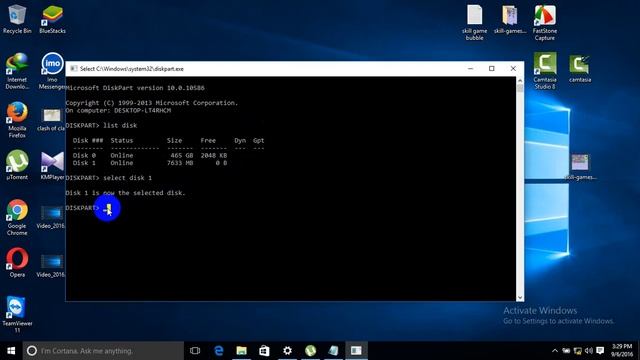Click the diskpart scrollbar up arrow
This screenshot has width=640, height=360.
pyautogui.click(x=520, y=81)
